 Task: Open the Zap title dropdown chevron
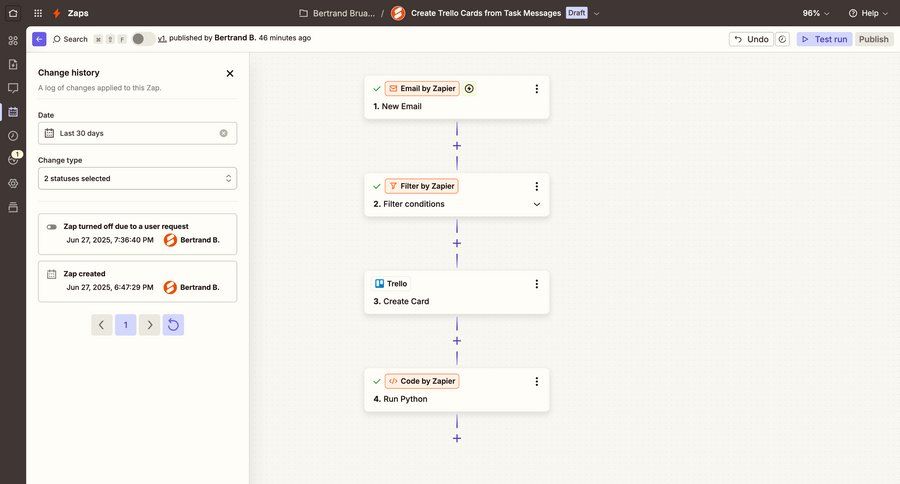tap(596, 13)
